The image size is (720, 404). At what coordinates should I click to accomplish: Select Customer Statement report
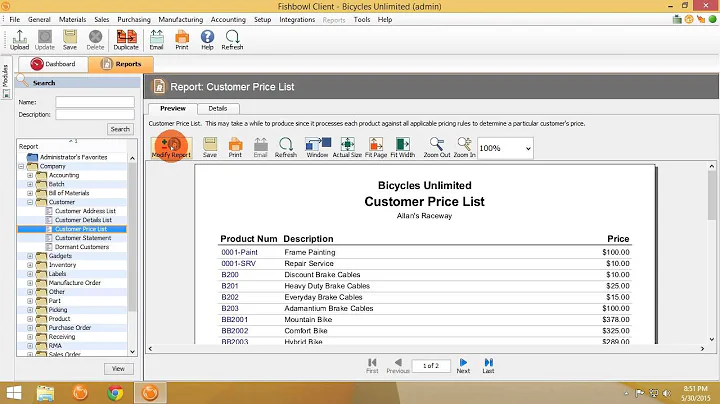tap(83, 238)
